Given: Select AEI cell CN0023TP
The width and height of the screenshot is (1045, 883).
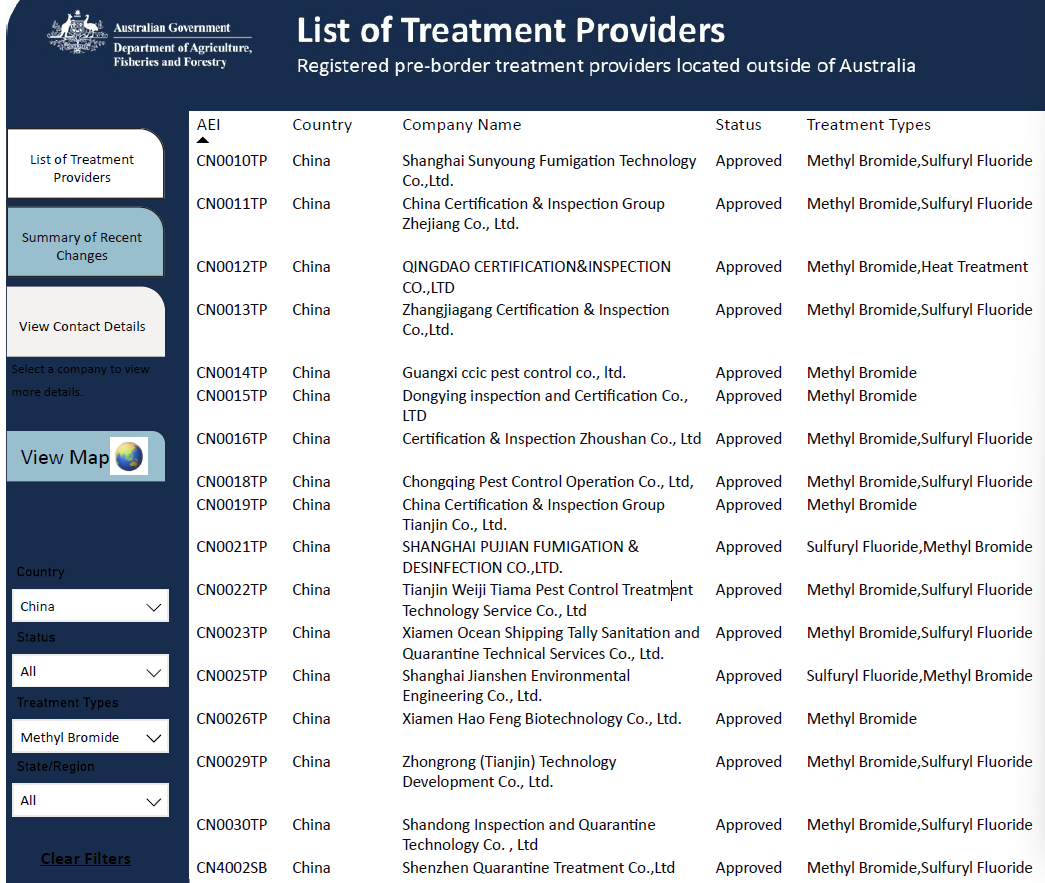Looking at the screenshot, I should pos(232,632).
